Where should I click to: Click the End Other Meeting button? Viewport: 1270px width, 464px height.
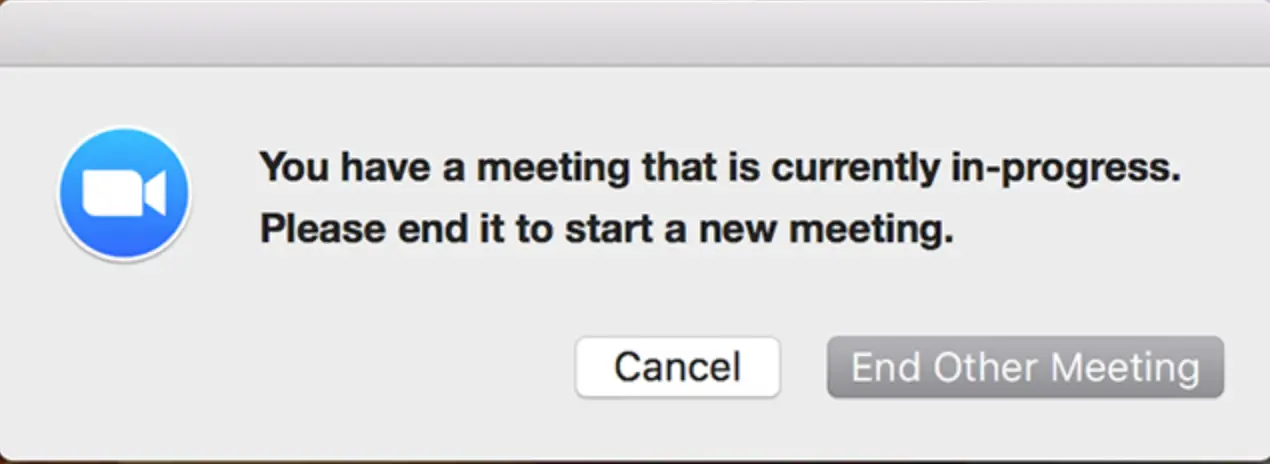coord(1025,367)
